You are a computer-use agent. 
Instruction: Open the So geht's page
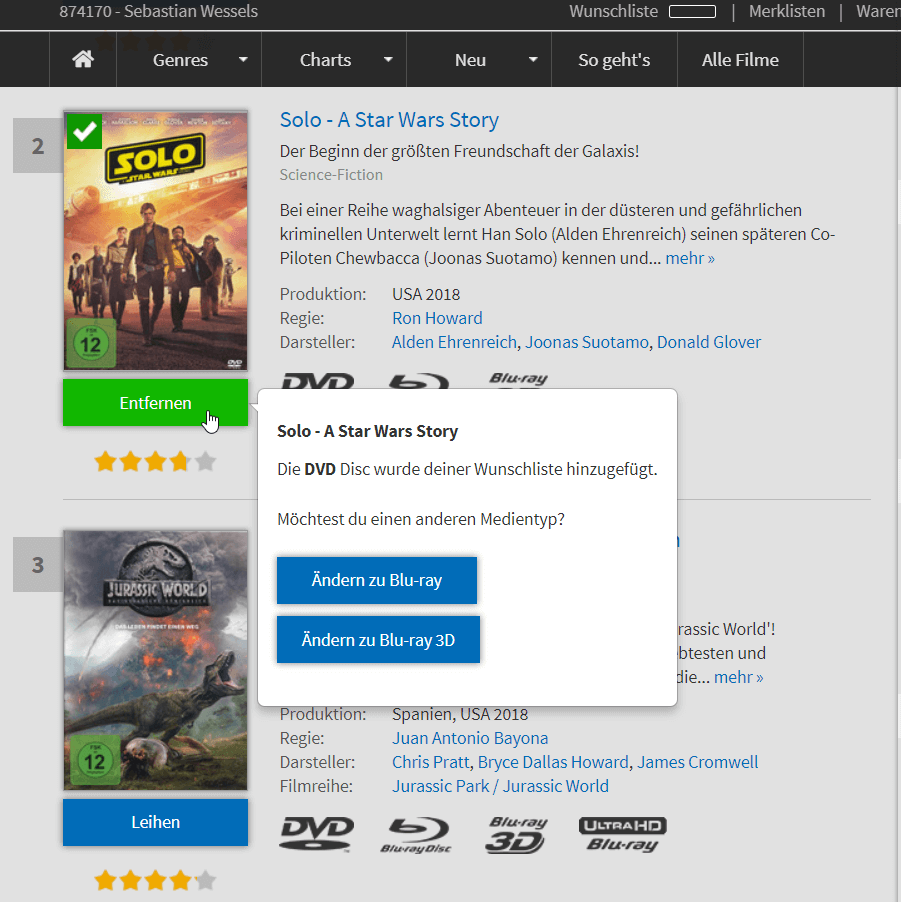(x=614, y=60)
